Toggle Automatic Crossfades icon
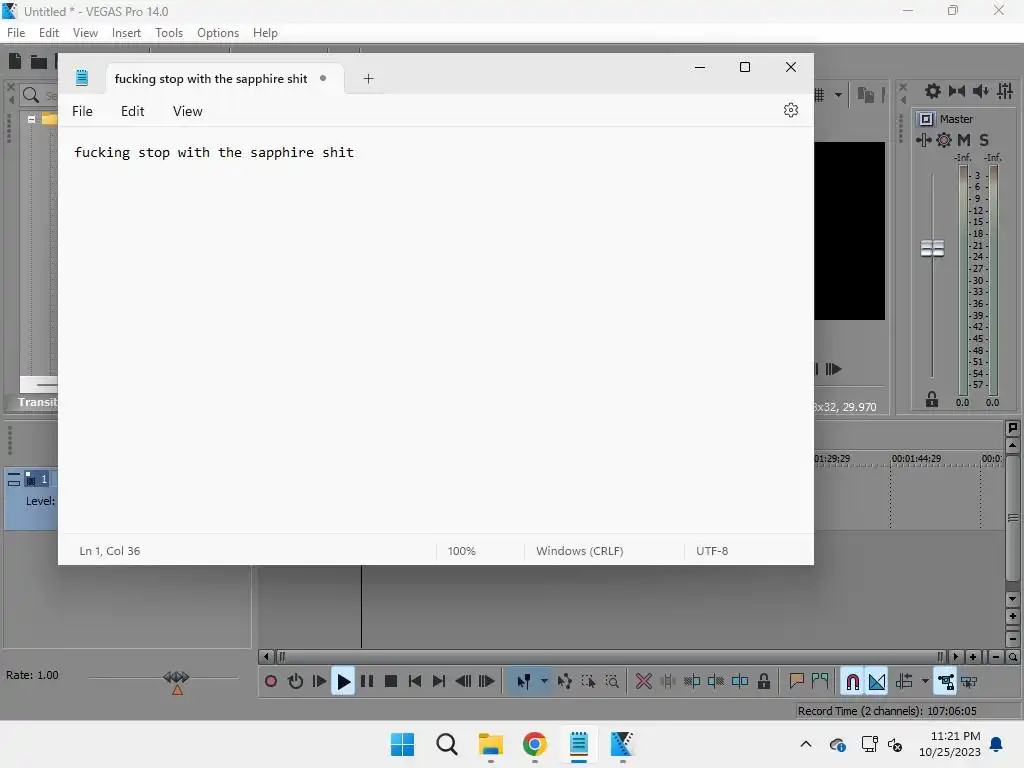 point(876,681)
